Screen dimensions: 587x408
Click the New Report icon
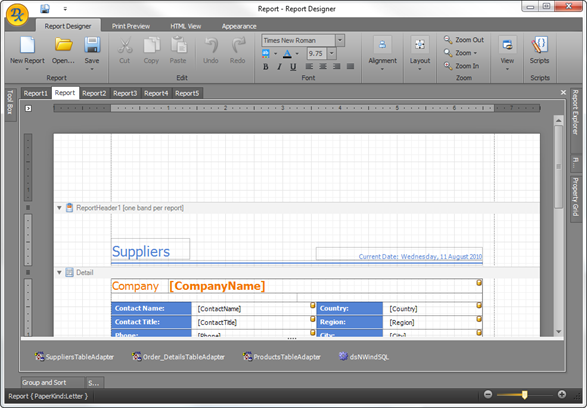click(x=27, y=45)
